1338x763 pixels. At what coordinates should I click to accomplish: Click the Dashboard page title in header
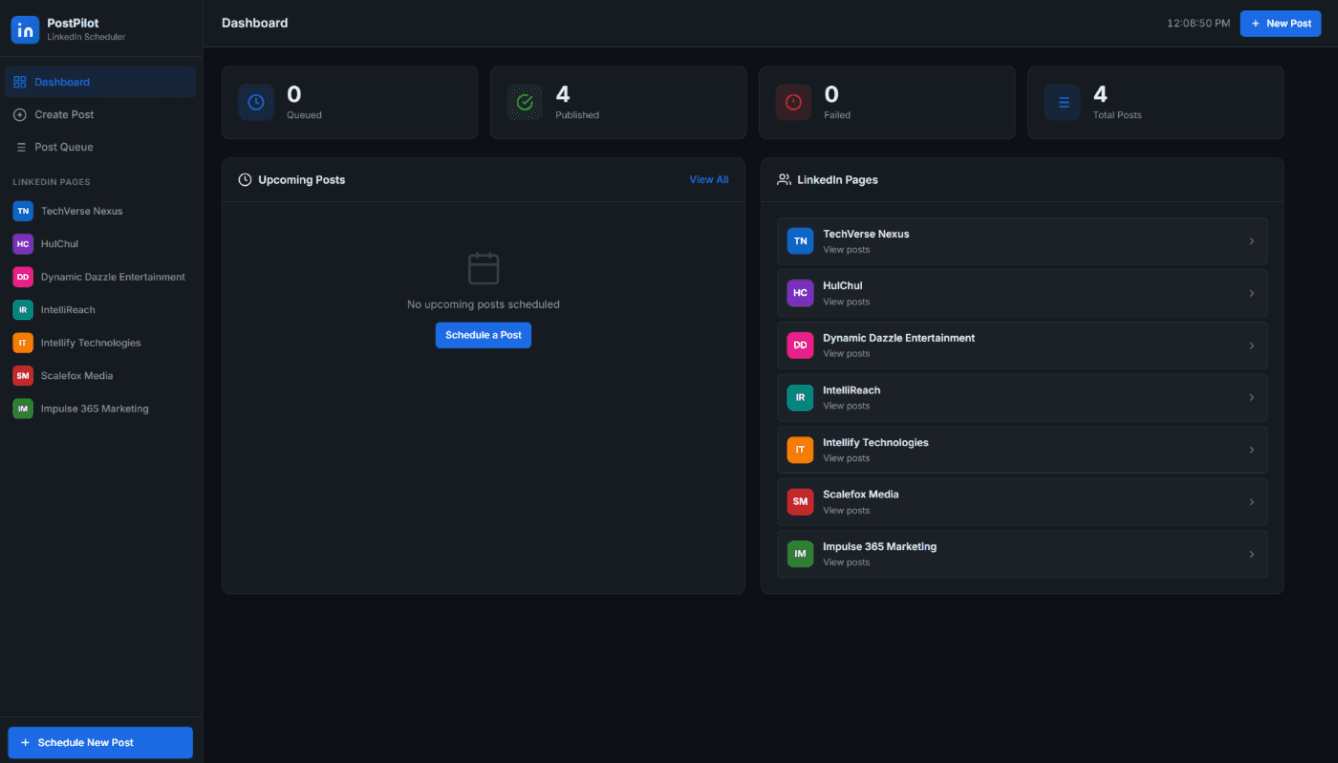[x=255, y=23]
